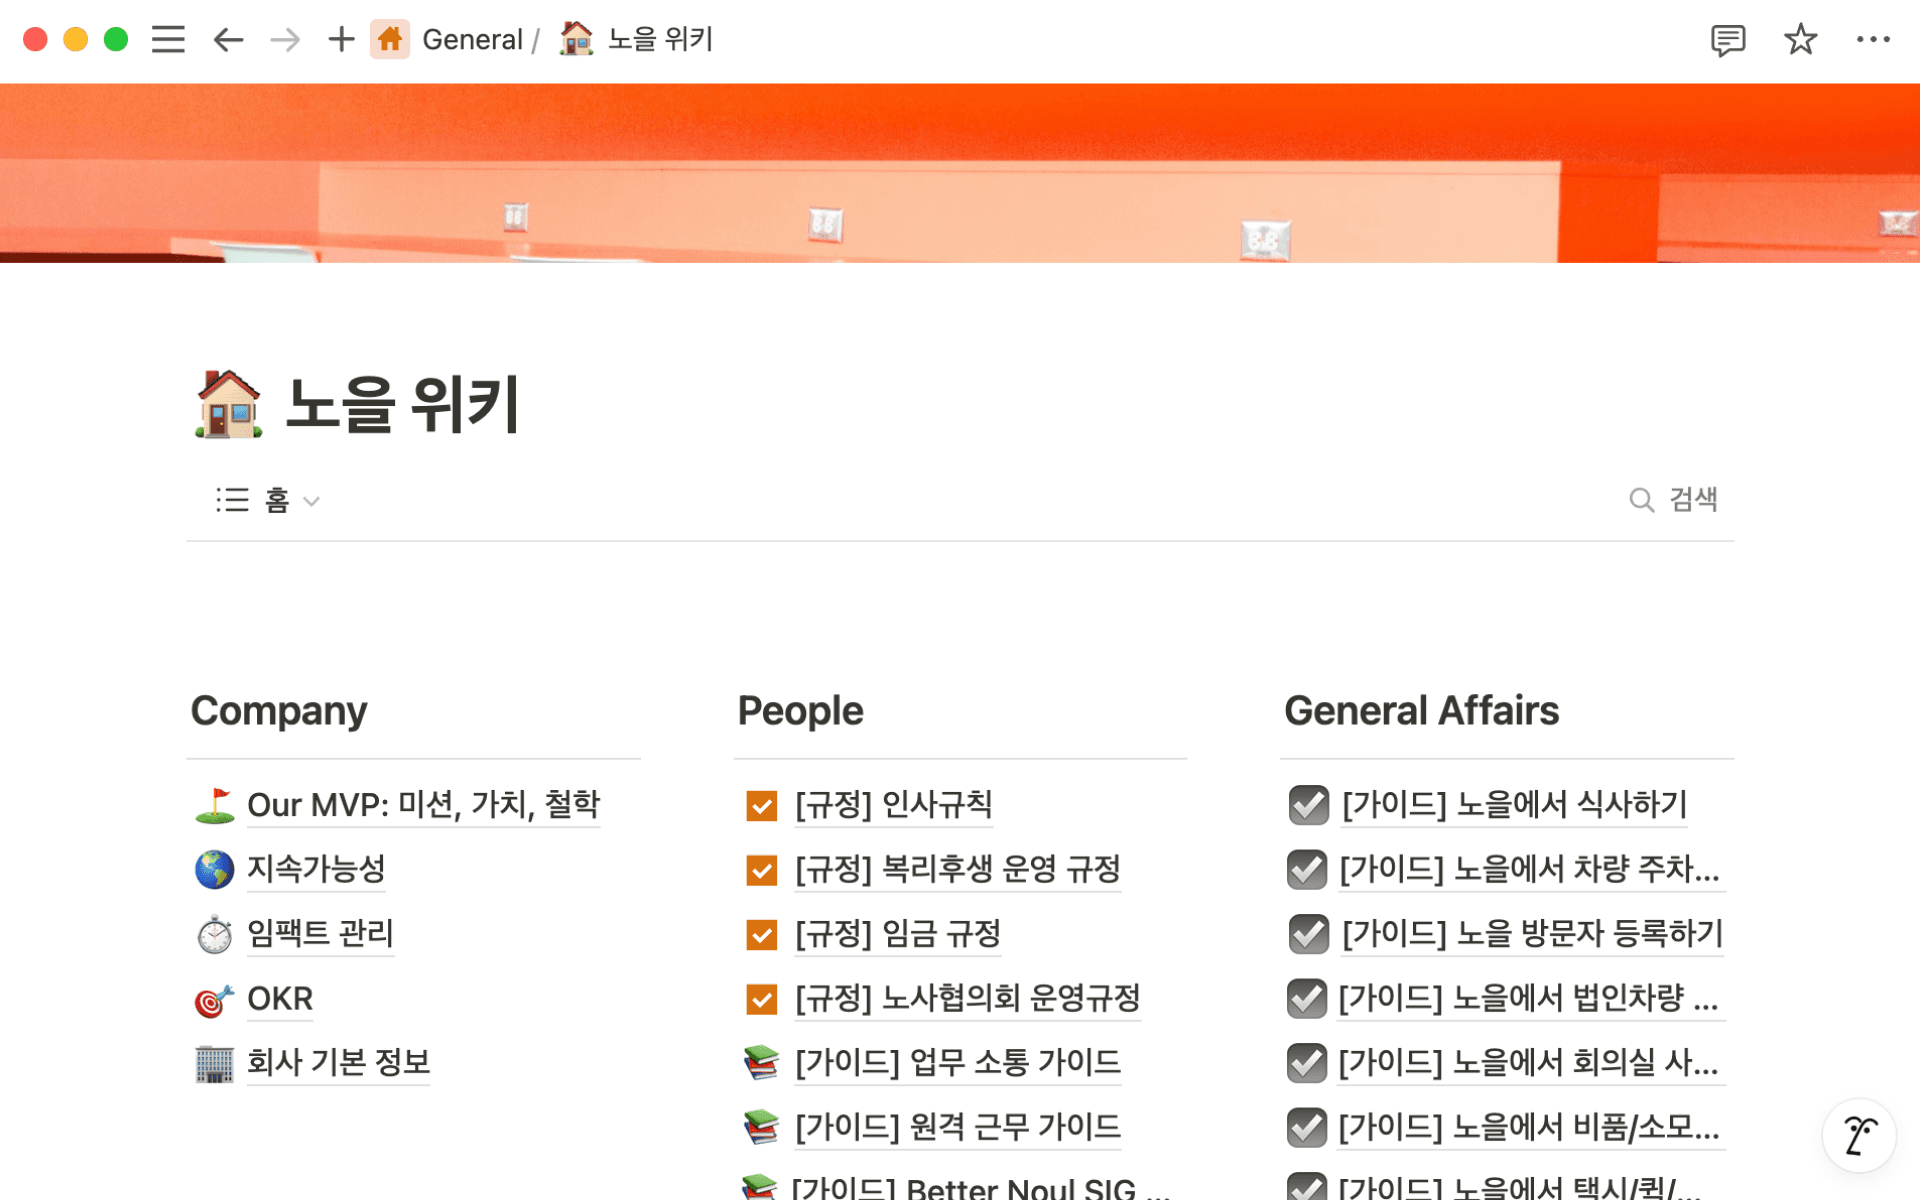The height and width of the screenshot is (1200, 1920).
Task: Click the orange cover image banner
Action: (960, 172)
